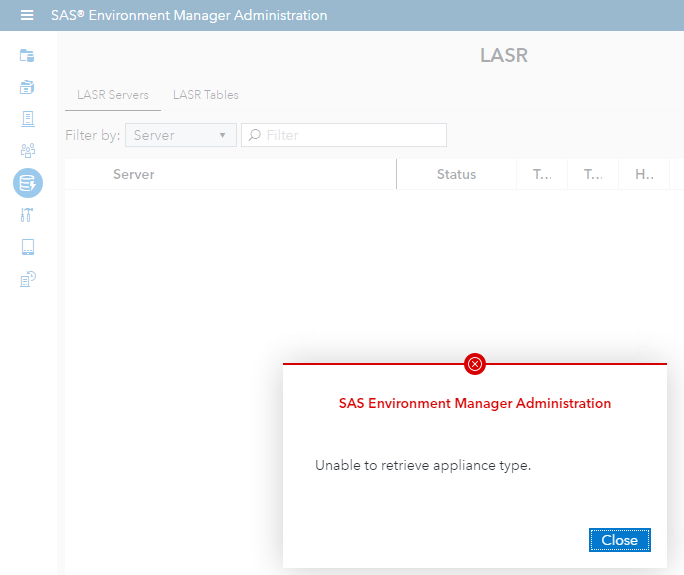Open the Users icon in sidebar
This screenshot has height=575, width=684.
tap(27, 151)
